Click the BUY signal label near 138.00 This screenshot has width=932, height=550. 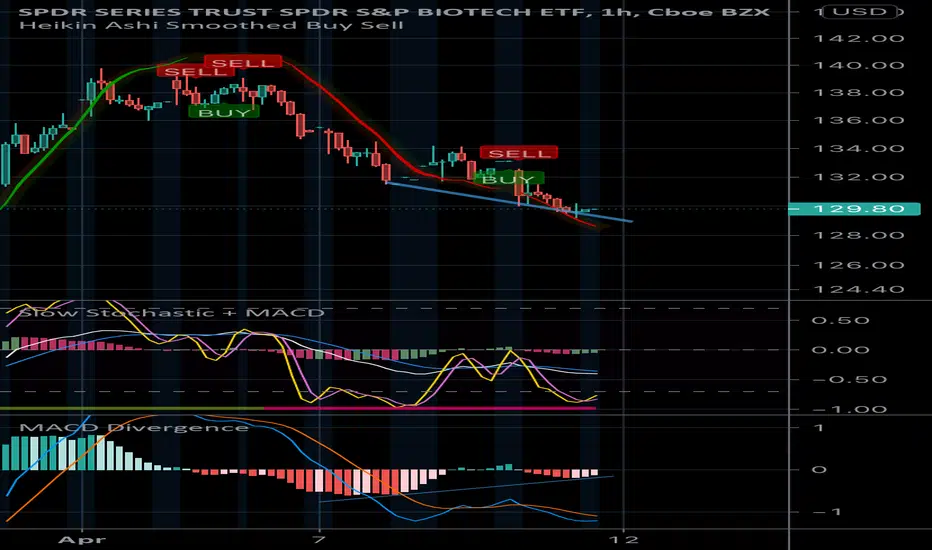(x=224, y=112)
